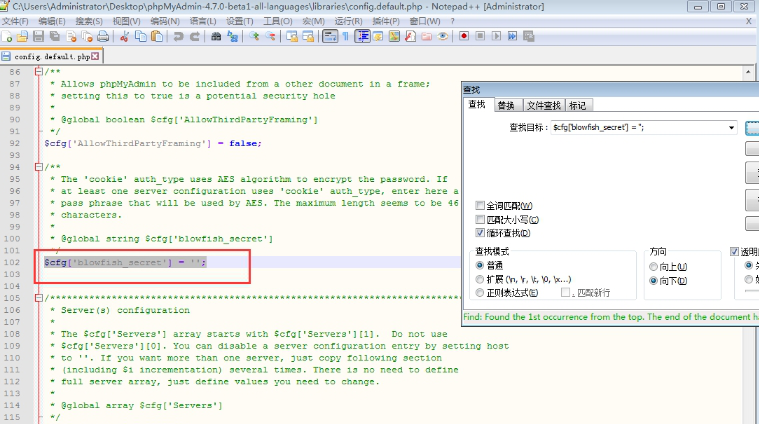759x440 pixels.
Task: Click the Paste clipboard icon
Action: click(x=157, y=36)
